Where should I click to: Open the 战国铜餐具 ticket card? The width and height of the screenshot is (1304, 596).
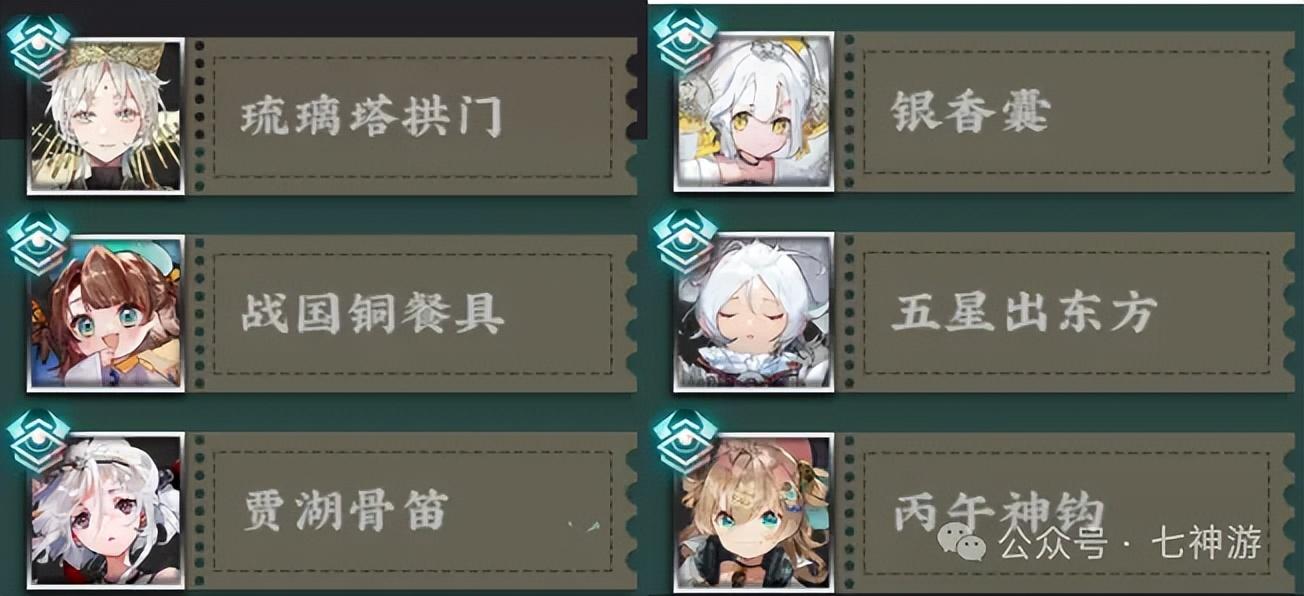(x=412, y=314)
